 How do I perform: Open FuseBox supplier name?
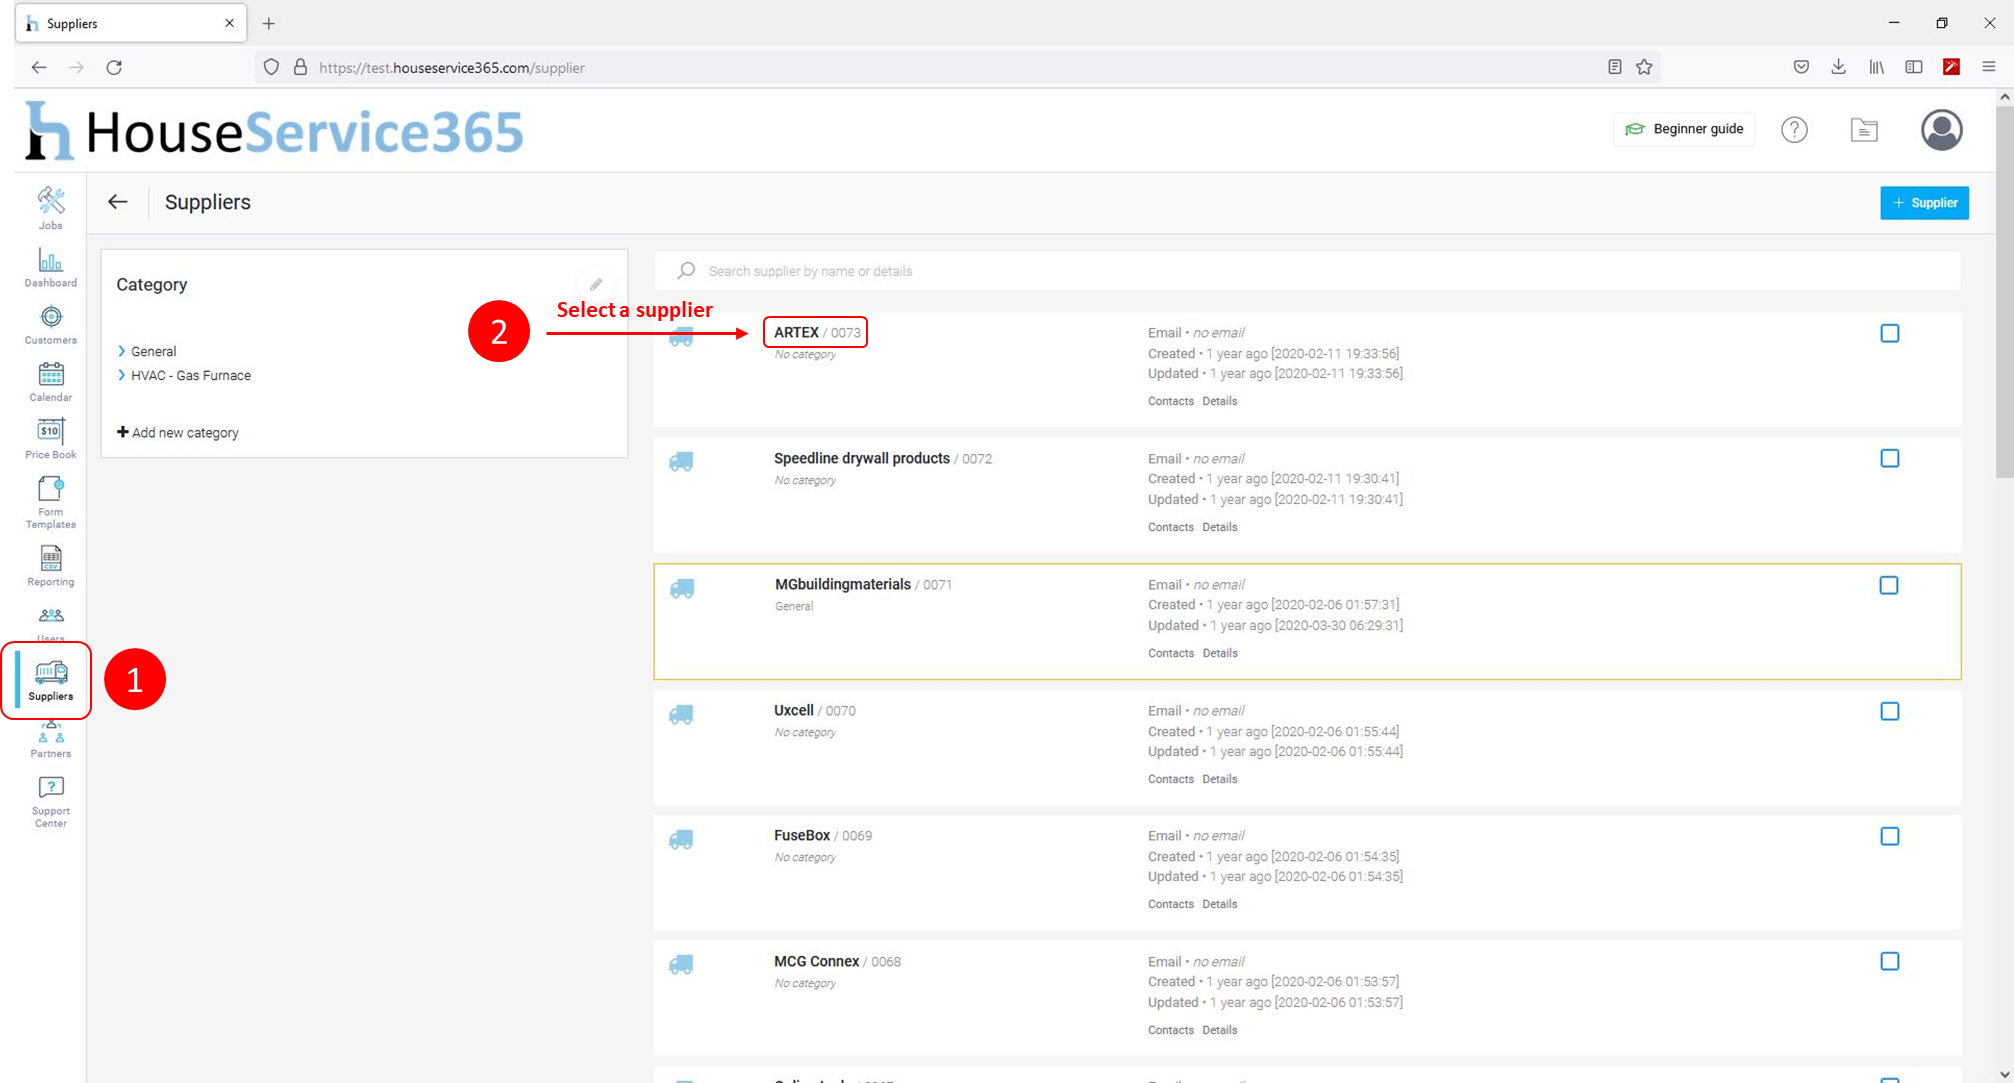(801, 835)
